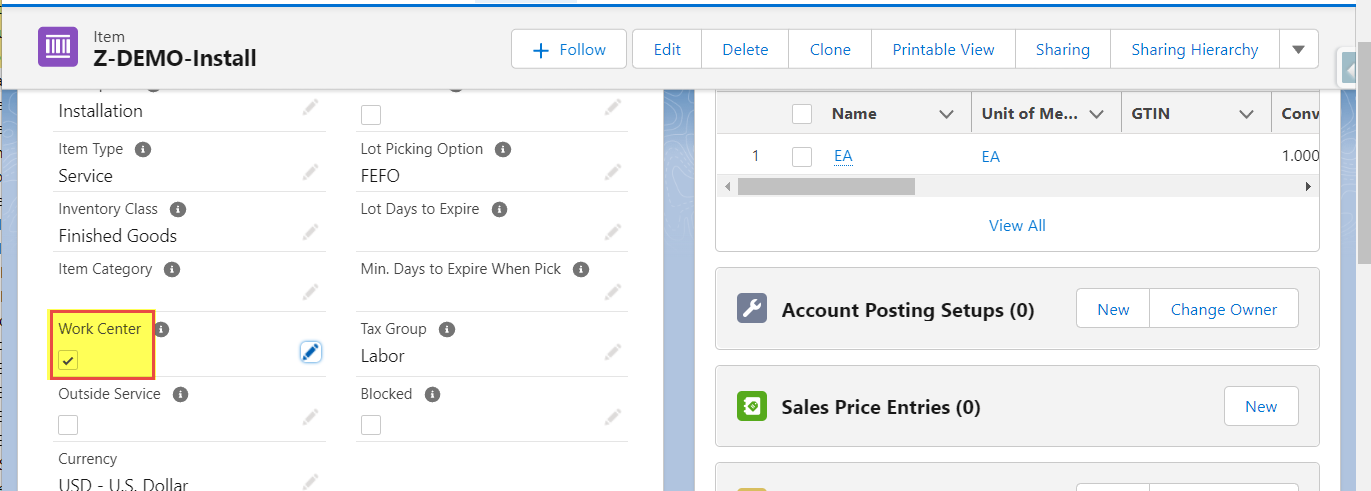Click the Account Posting Setups wrench icon
This screenshot has height=491, width=1371.
[751, 308]
